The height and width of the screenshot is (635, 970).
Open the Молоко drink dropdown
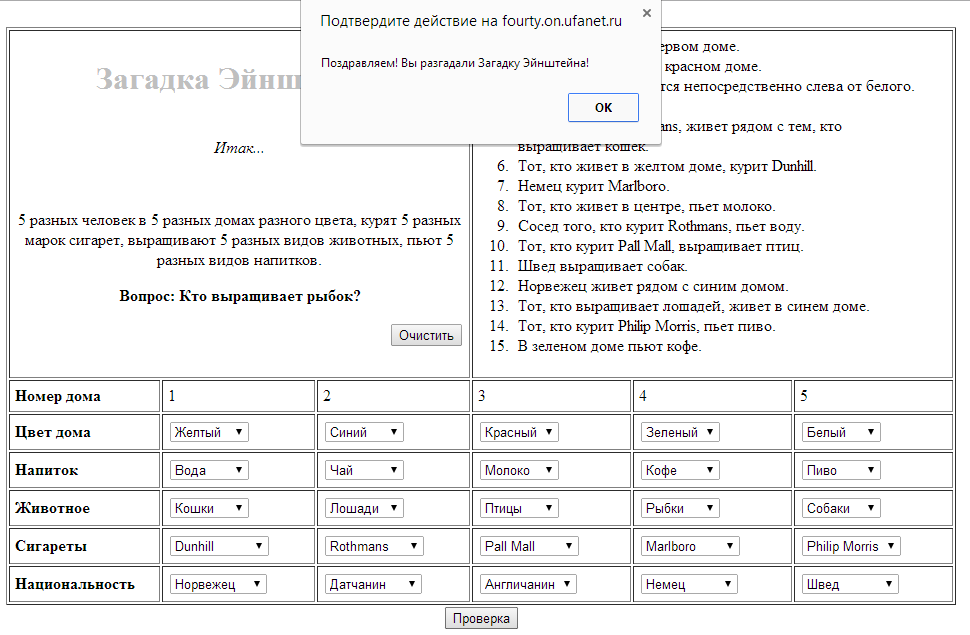click(519, 470)
